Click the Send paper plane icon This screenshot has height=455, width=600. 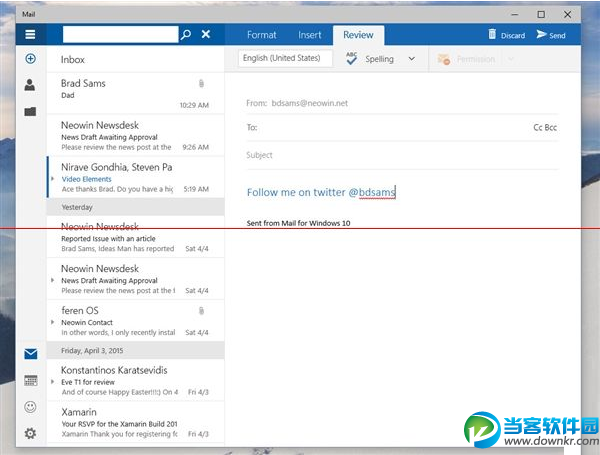[x=541, y=34]
